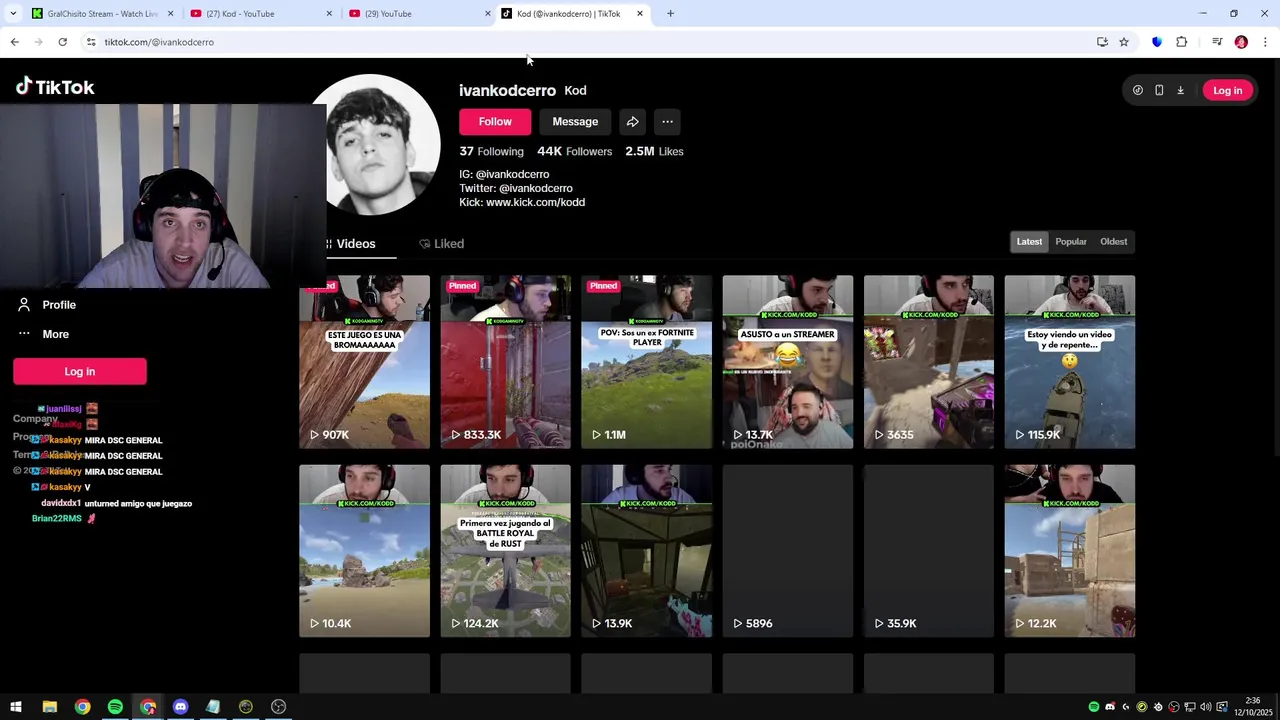Image resolution: width=1280 pixels, height=720 pixels.
Task: Open the Chrome profile avatar
Action: [x=1241, y=42]
